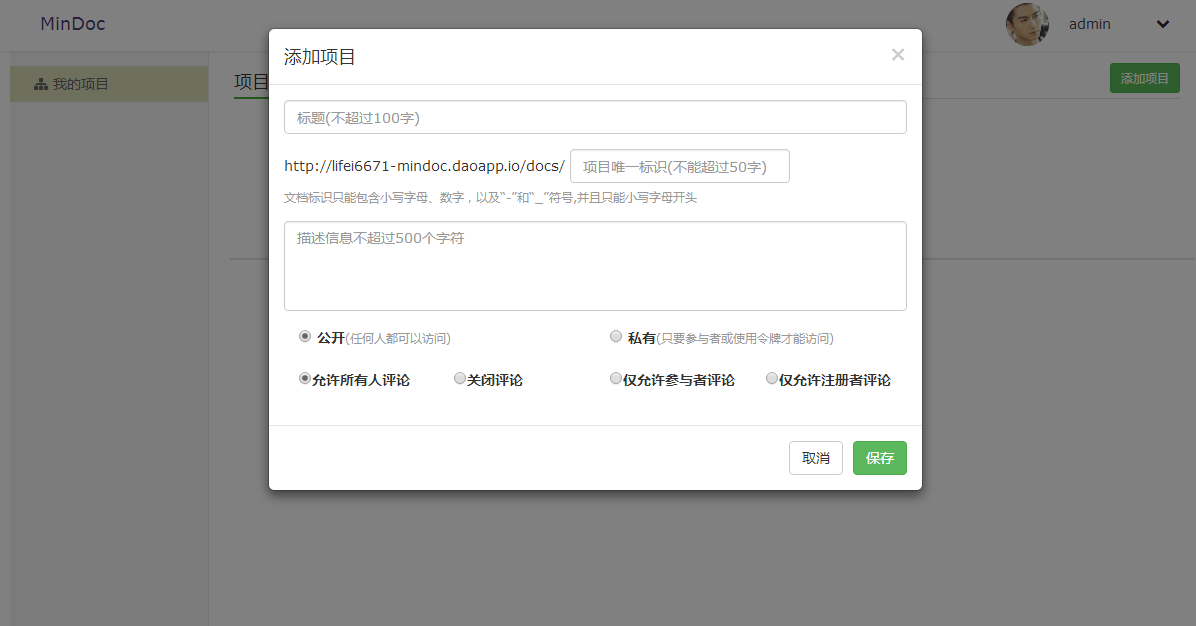Viewport: 1196px width, 626px height.
Task: Open 我的项目 in the sidebar
Action: [x=80, y=85]
